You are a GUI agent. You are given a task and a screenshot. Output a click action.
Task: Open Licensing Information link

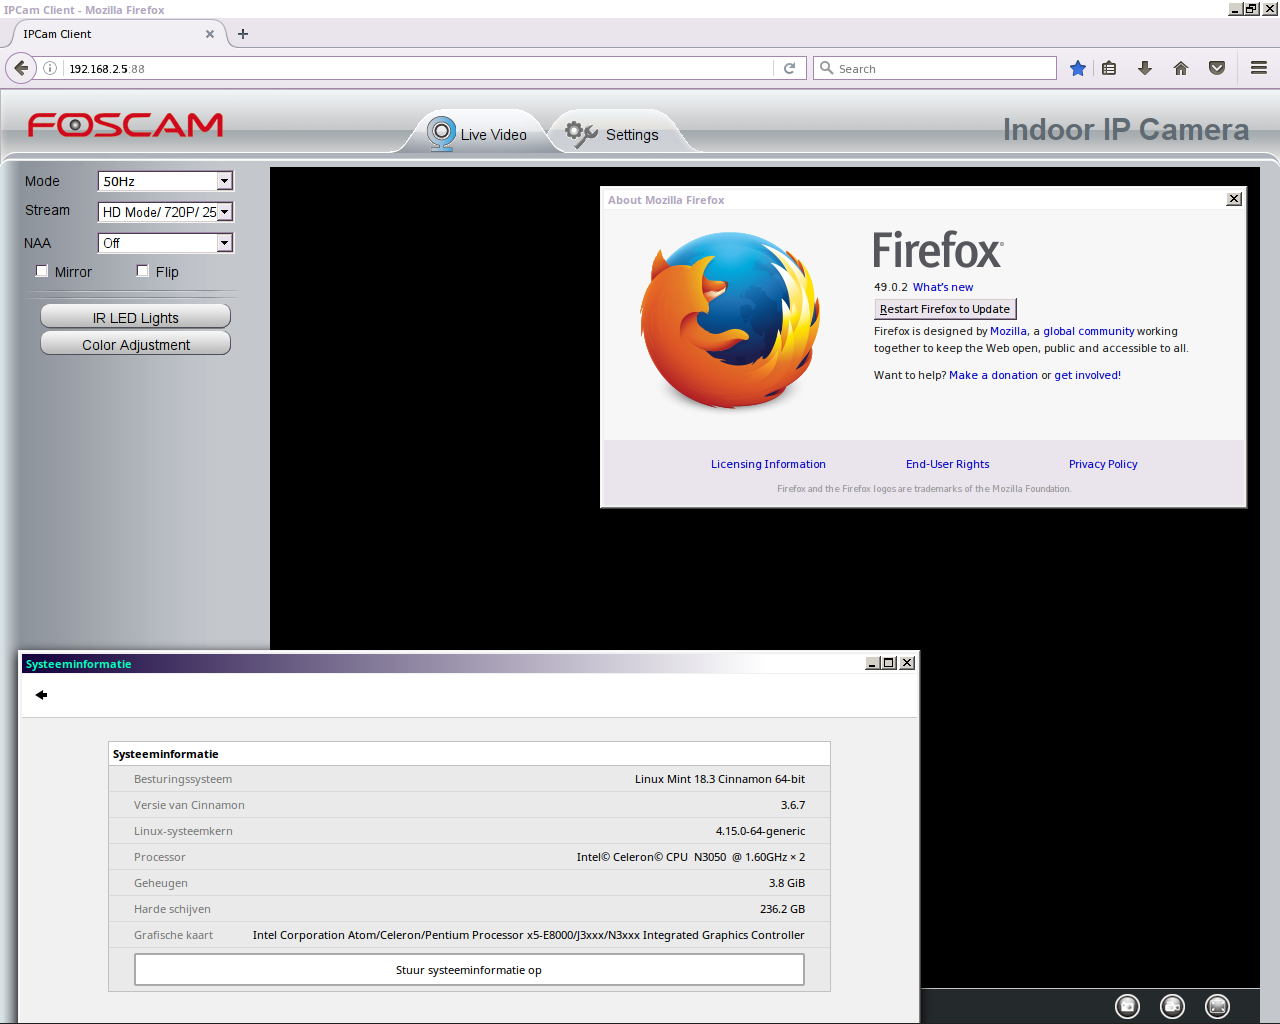point(768,464)
